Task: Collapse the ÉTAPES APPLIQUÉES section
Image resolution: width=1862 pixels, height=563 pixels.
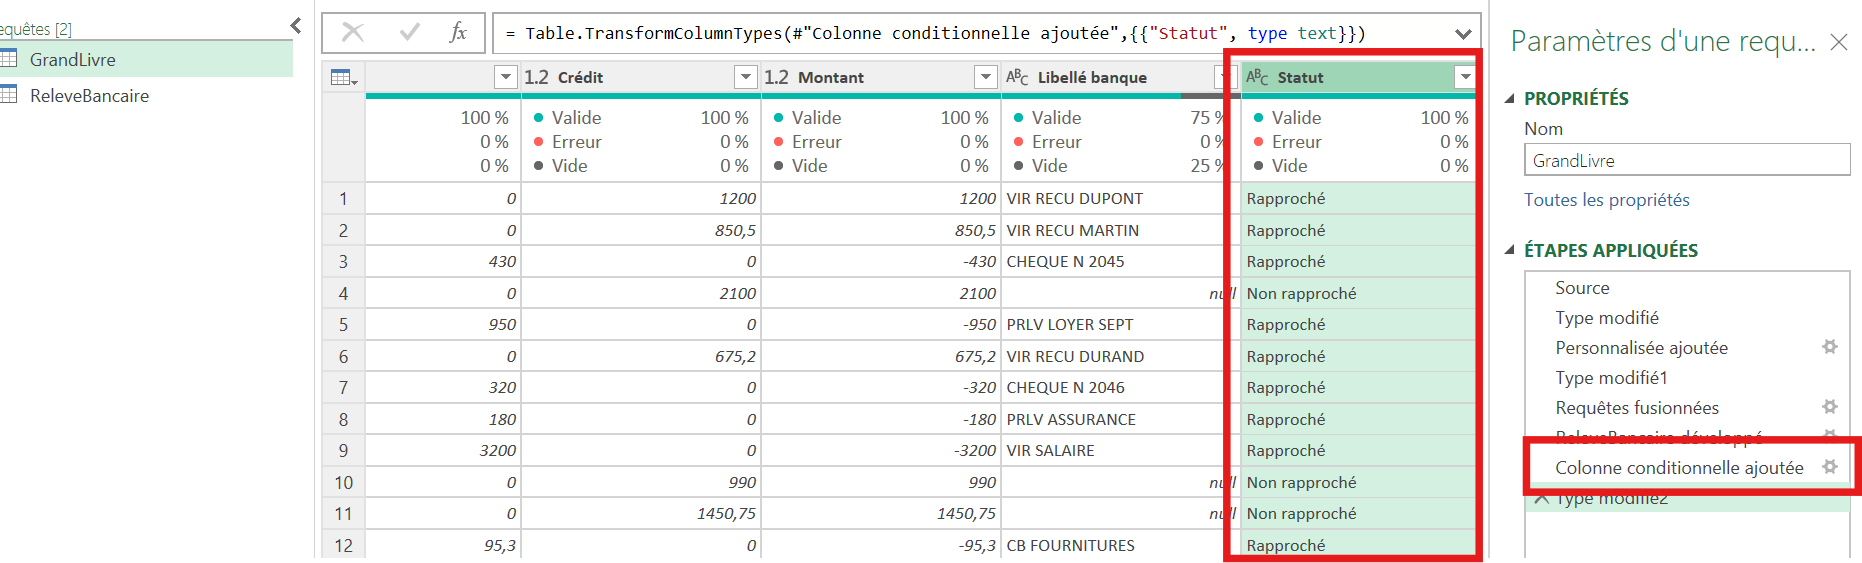Action: (1509, 250)
